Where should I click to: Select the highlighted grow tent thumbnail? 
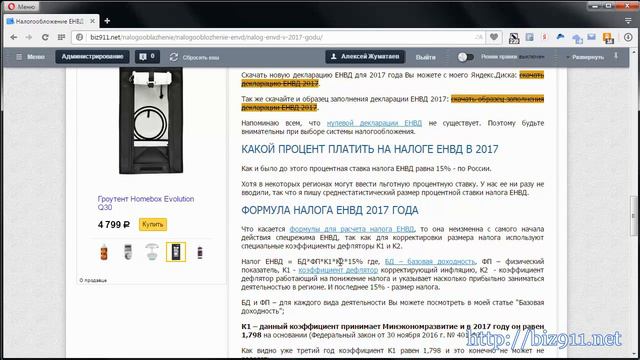[176, 252]
